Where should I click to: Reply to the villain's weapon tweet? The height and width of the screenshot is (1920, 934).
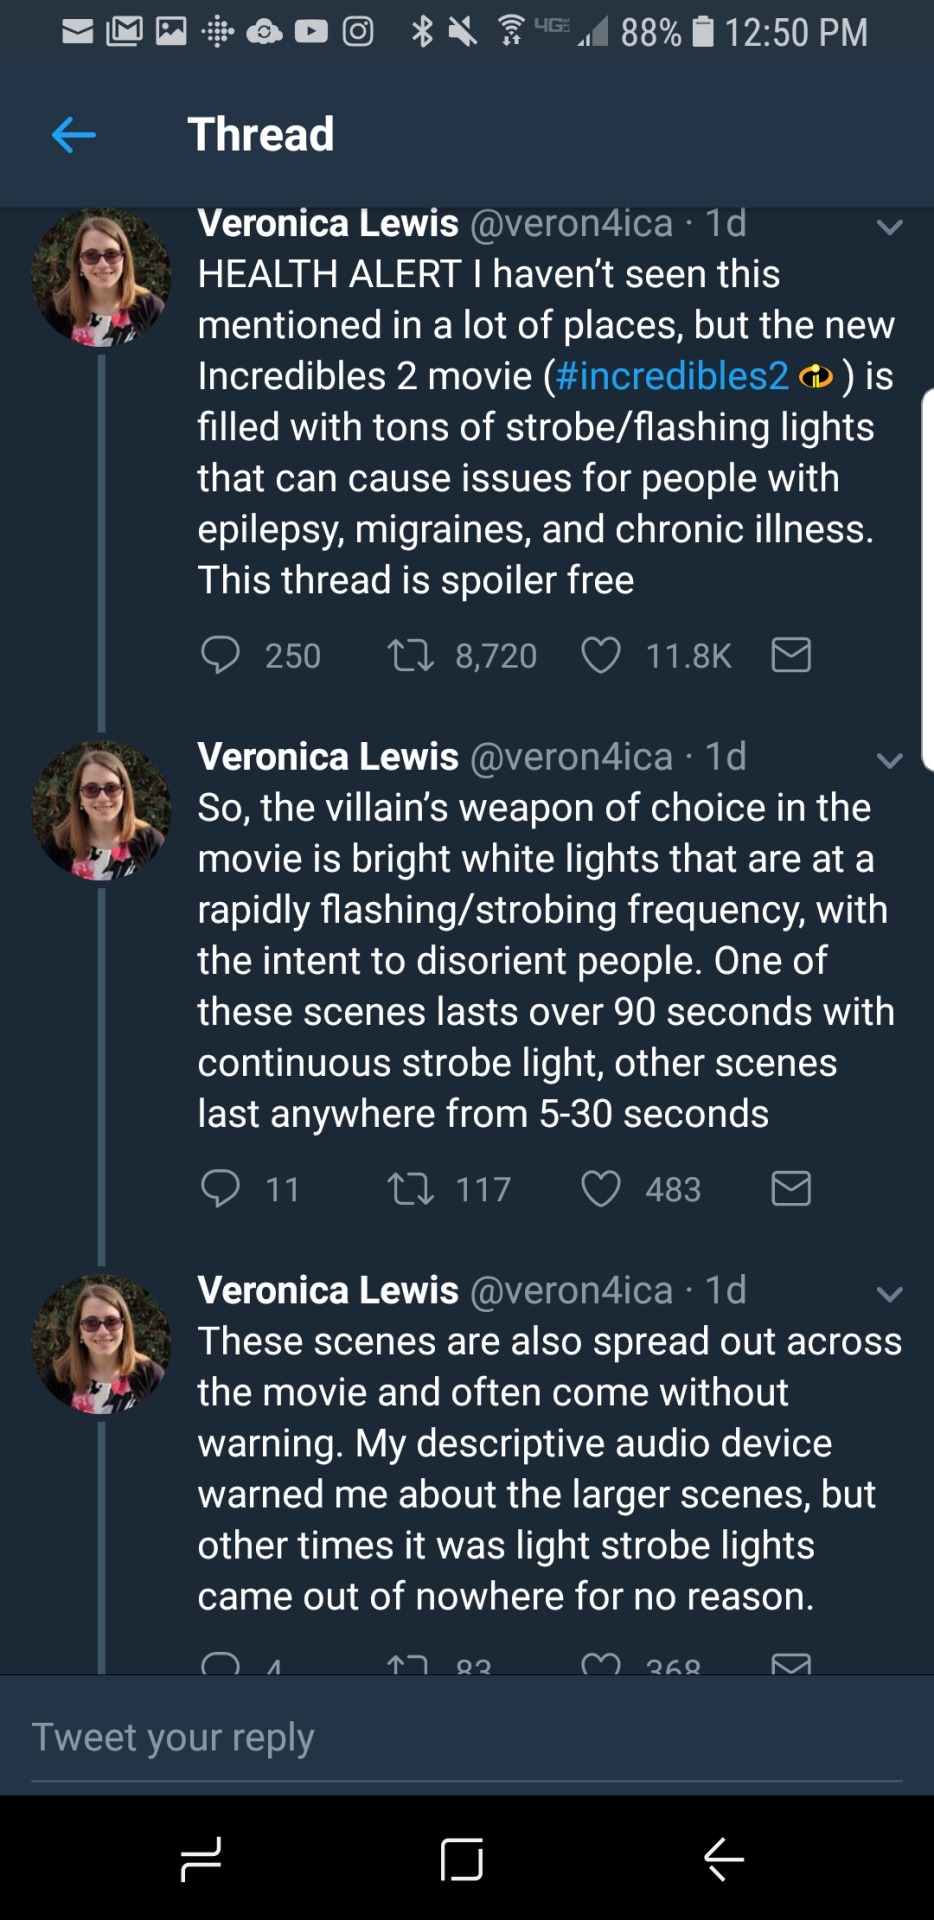coord(220,1188)
